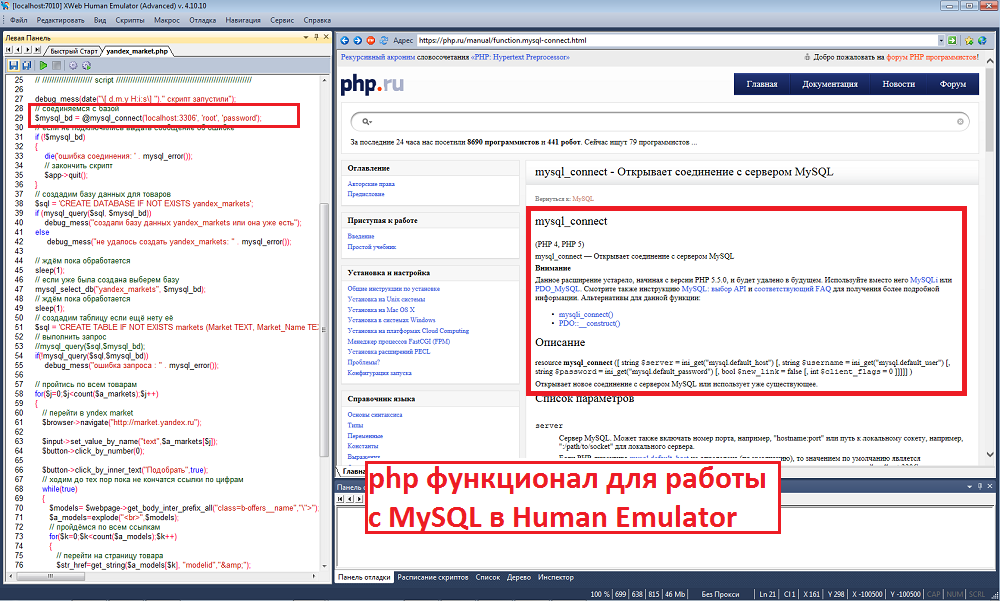Image resolution: width=1000 pixels, height=601 pixels.
Task: Refresh the page with the reload icon
Action: [x=384, y=40]
